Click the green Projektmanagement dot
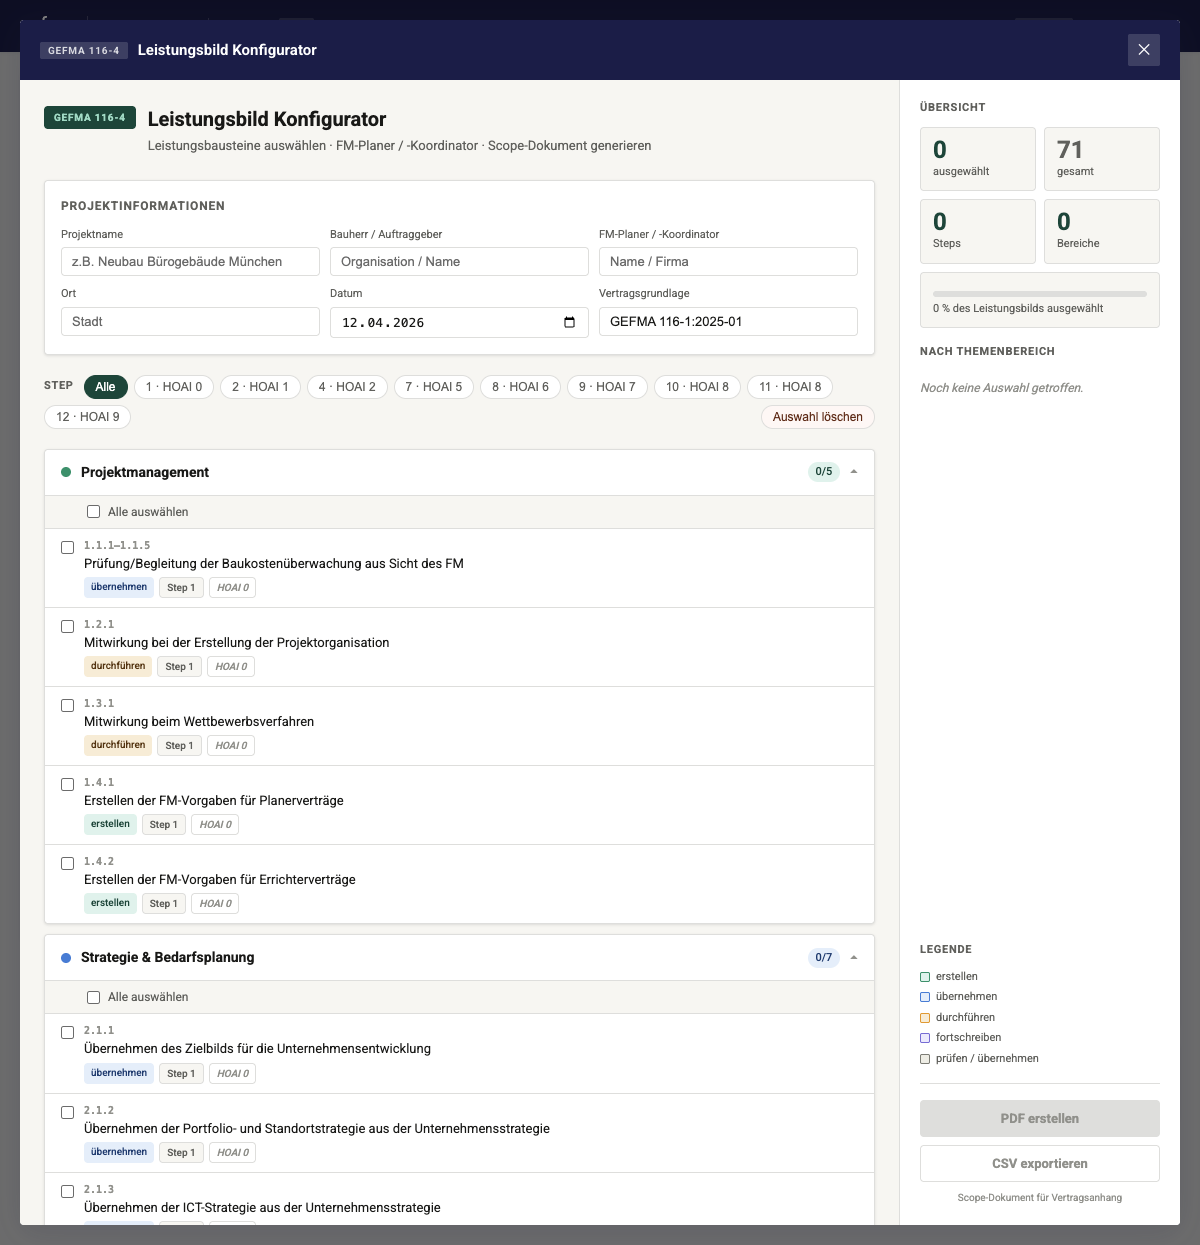 point(66,472)
